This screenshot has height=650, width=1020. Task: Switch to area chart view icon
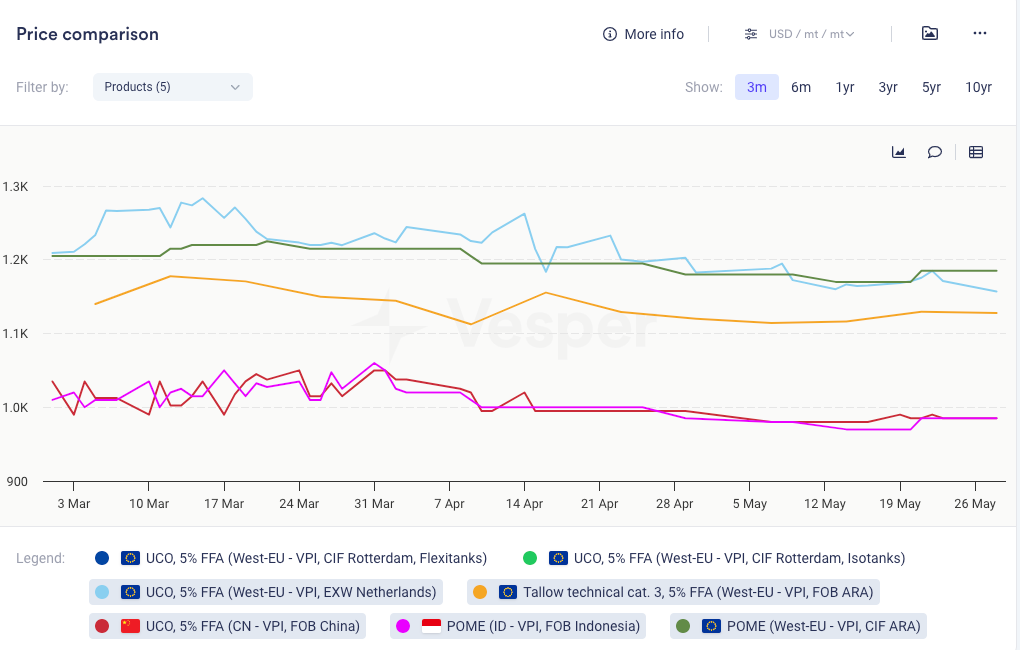(899, 152)
